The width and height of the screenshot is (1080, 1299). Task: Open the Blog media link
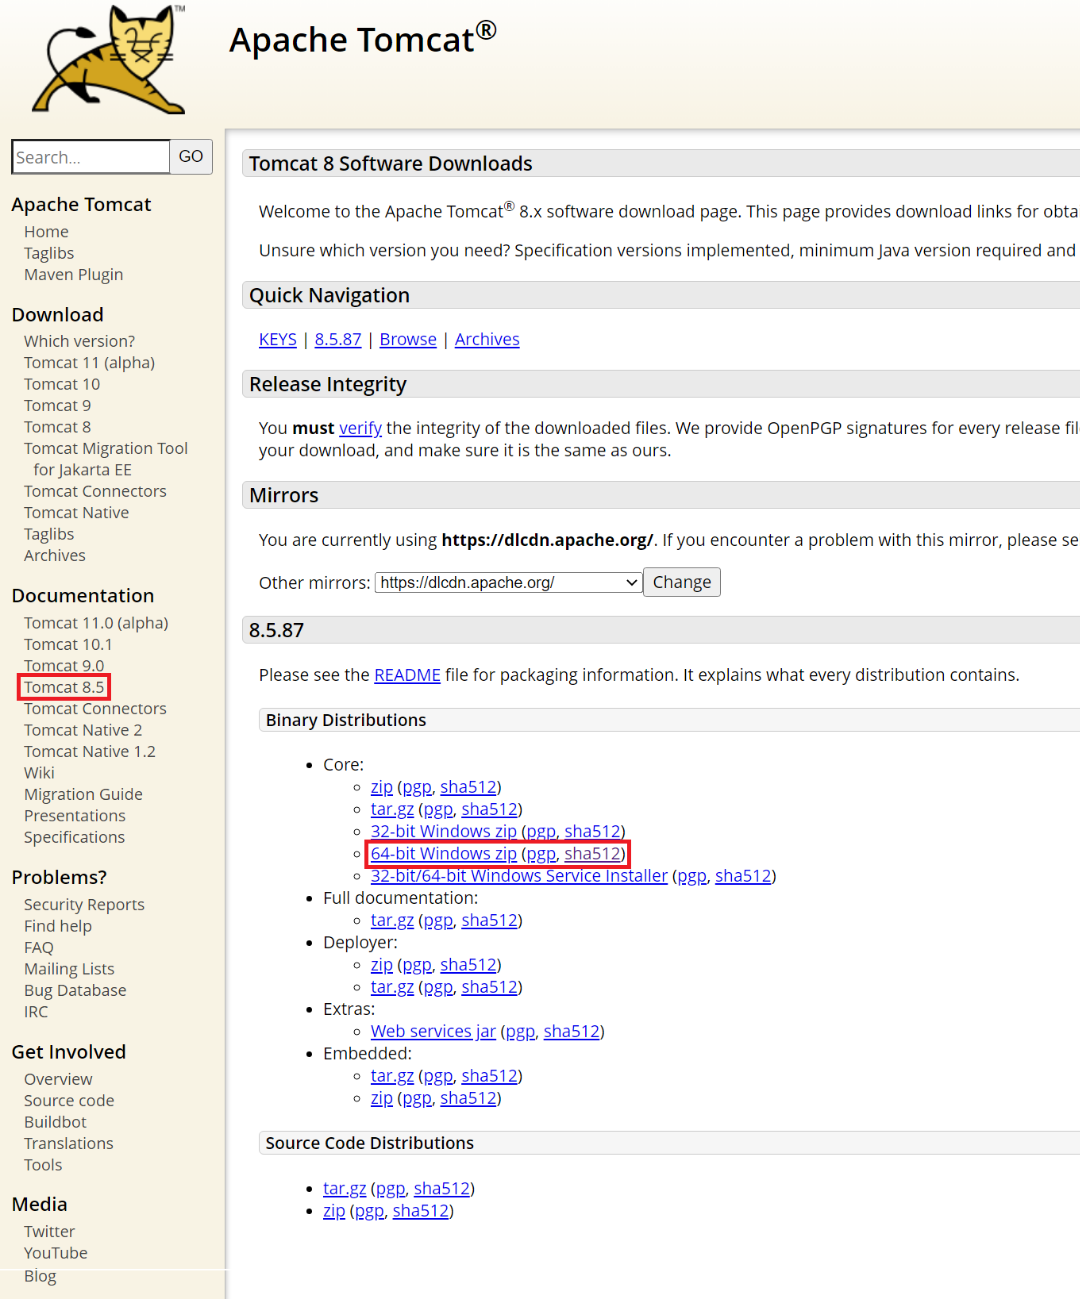coord(40,1276)
